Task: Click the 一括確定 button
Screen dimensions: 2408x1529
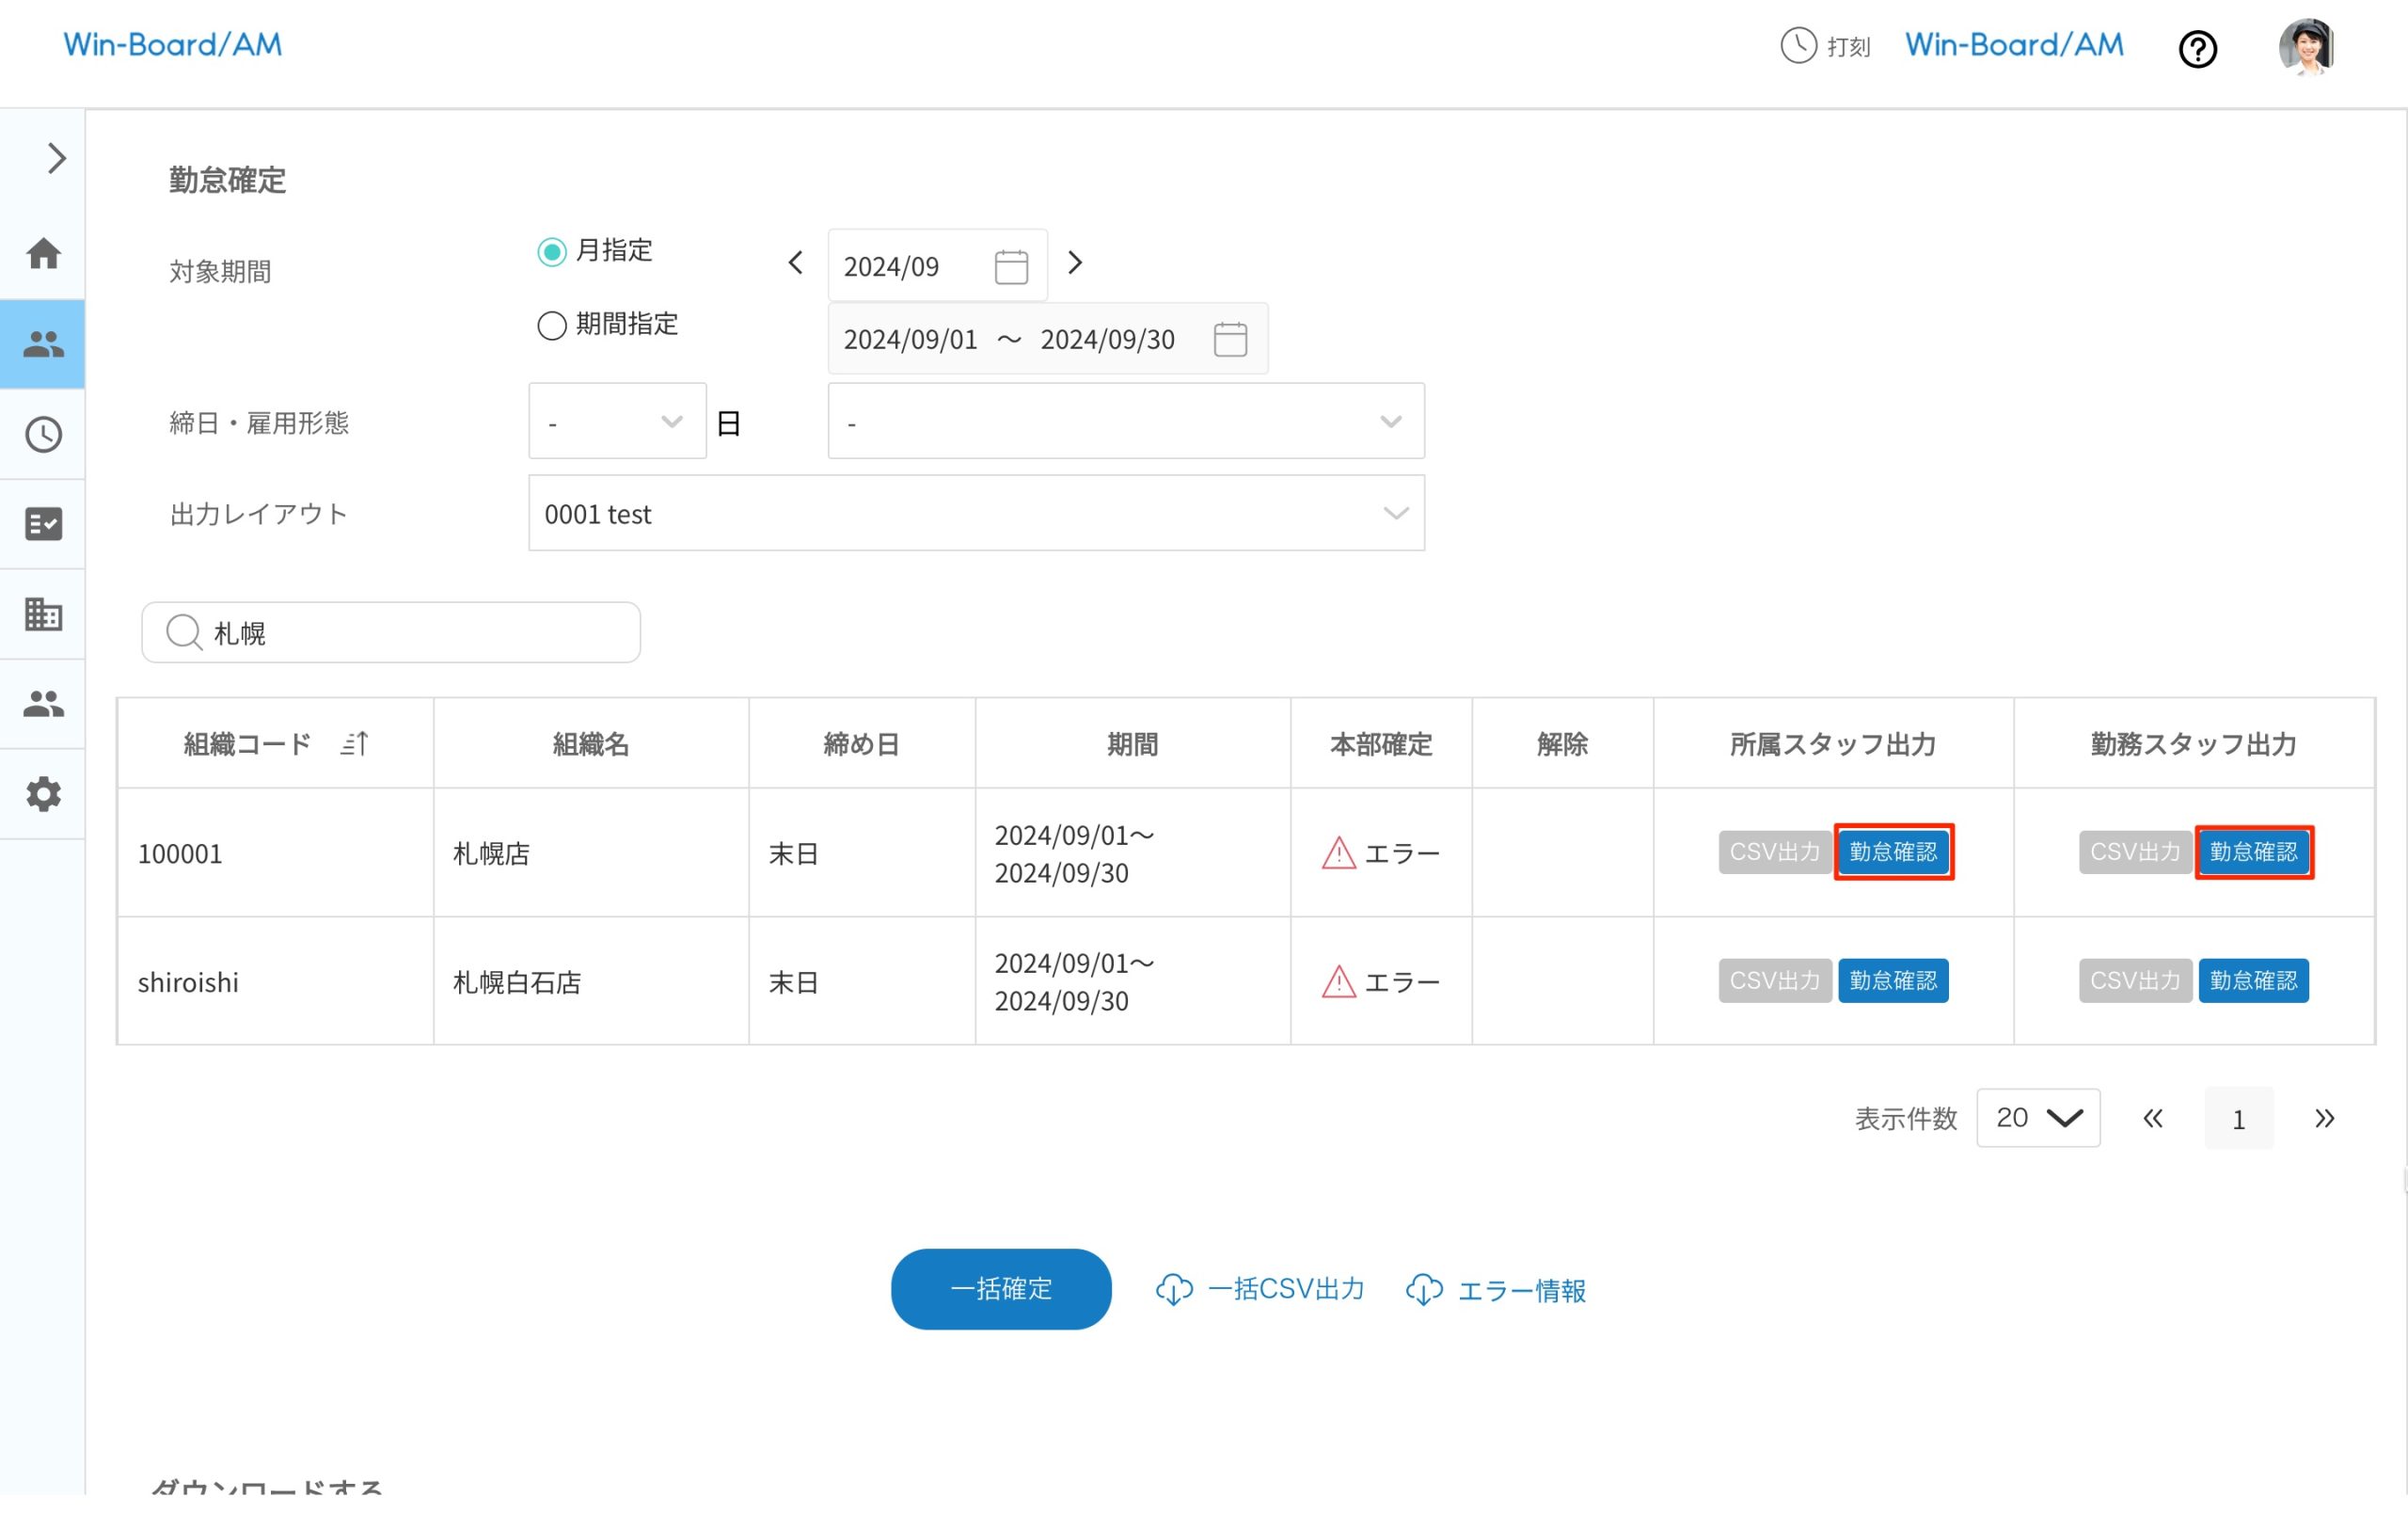Action: [1000, 1289]
